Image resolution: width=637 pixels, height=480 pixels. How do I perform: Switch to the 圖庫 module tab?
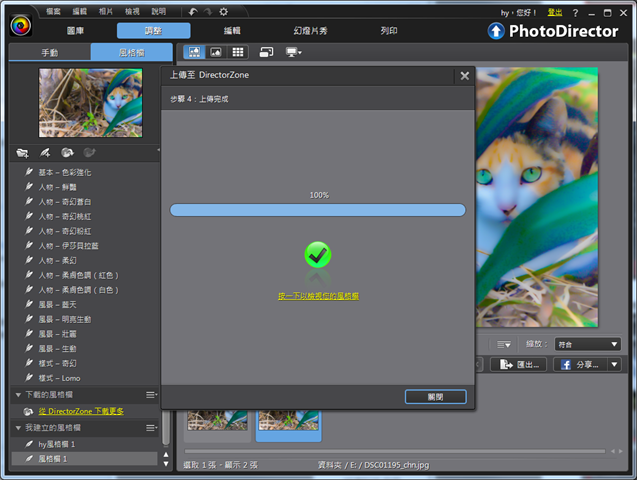tap(76, 31)
